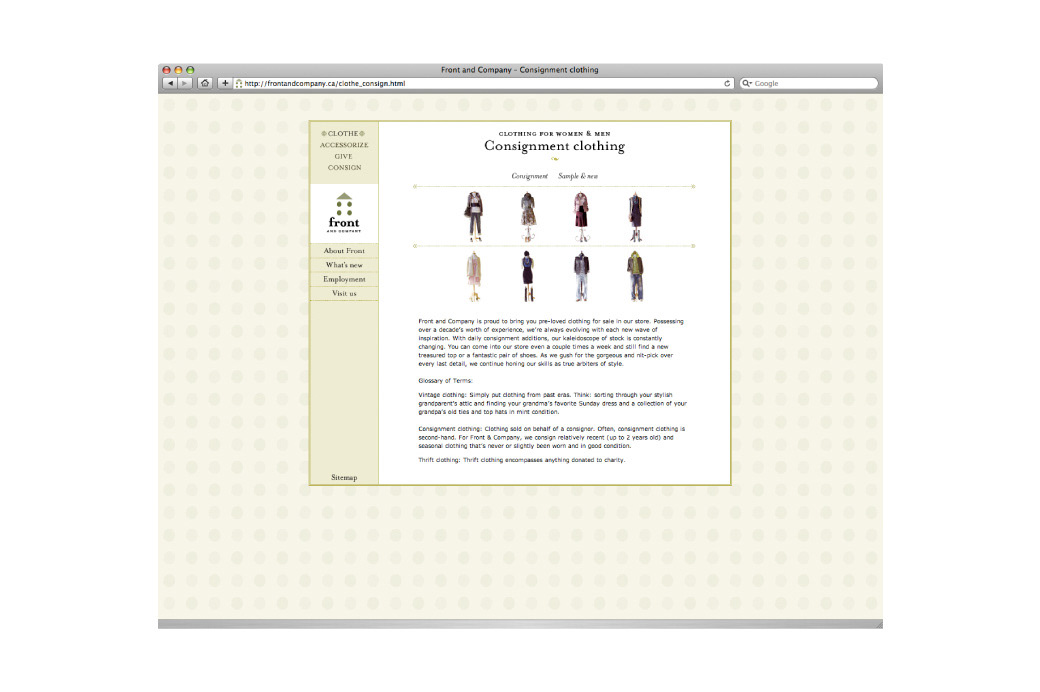View bottom-row navy dress outfit thumbnail
This screenshot has height=692, width=1040.
528,276
